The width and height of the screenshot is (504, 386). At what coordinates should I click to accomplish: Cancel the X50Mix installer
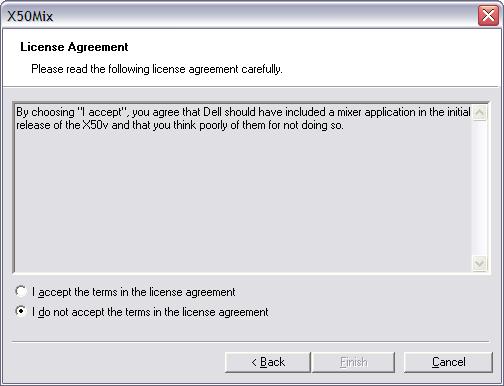(x=448, y=362)
